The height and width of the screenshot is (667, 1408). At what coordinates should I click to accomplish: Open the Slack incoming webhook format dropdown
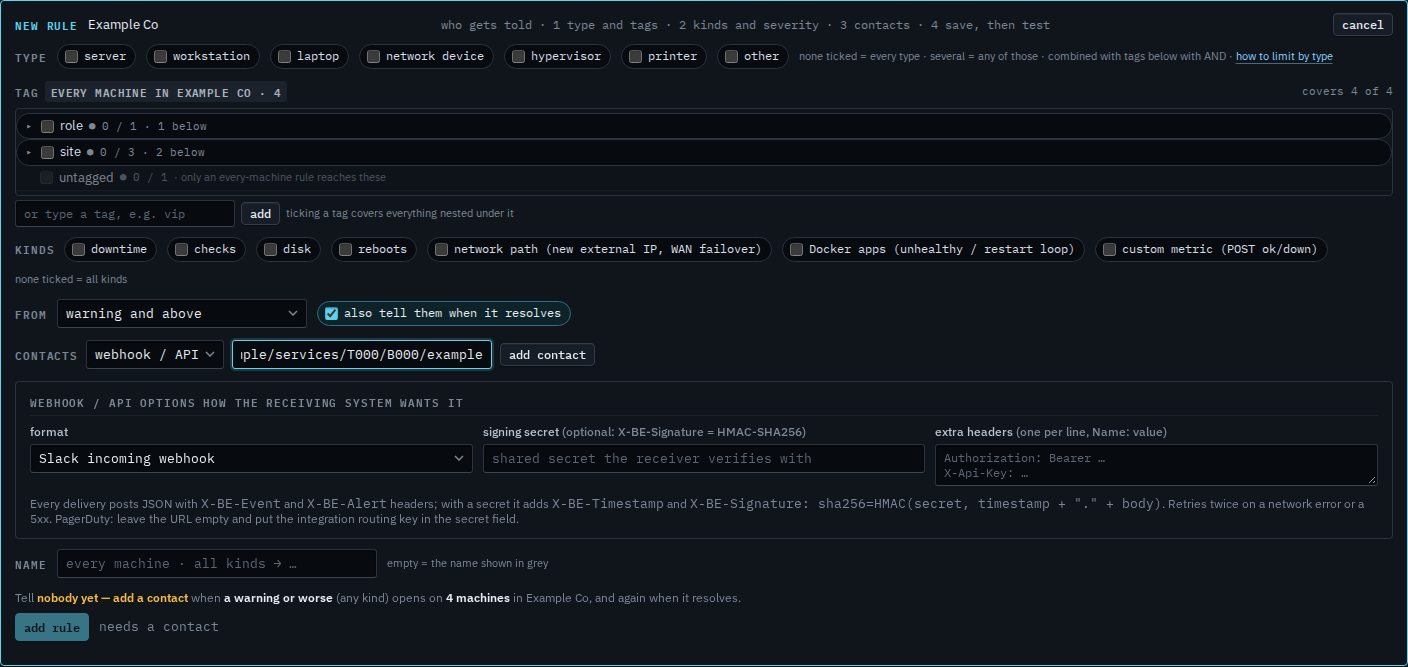point(251,458)
